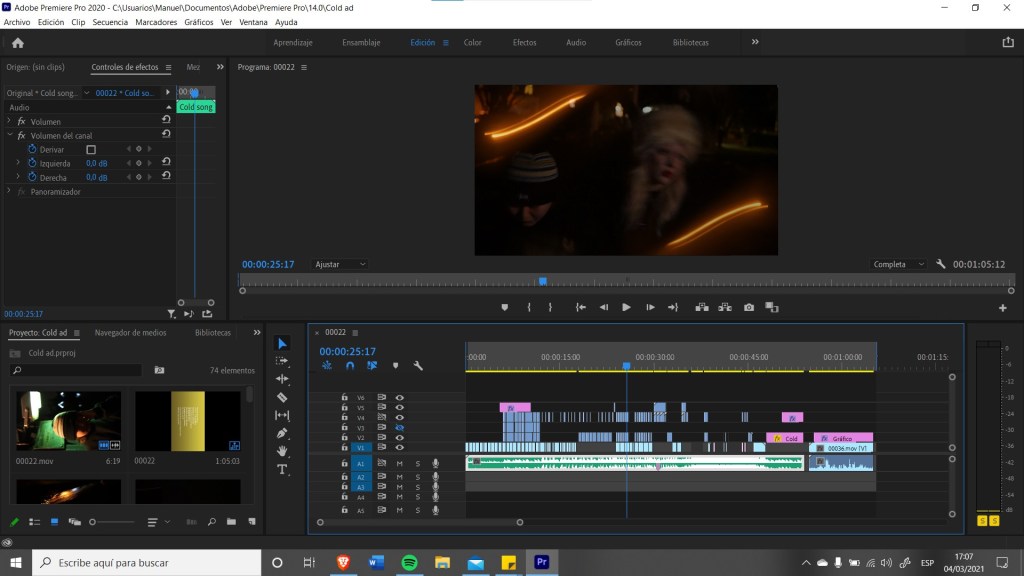Switch to the Color workspace tab
This screenshot has height=576, width=1024.
pyautogui.click(x=472, y=43)
